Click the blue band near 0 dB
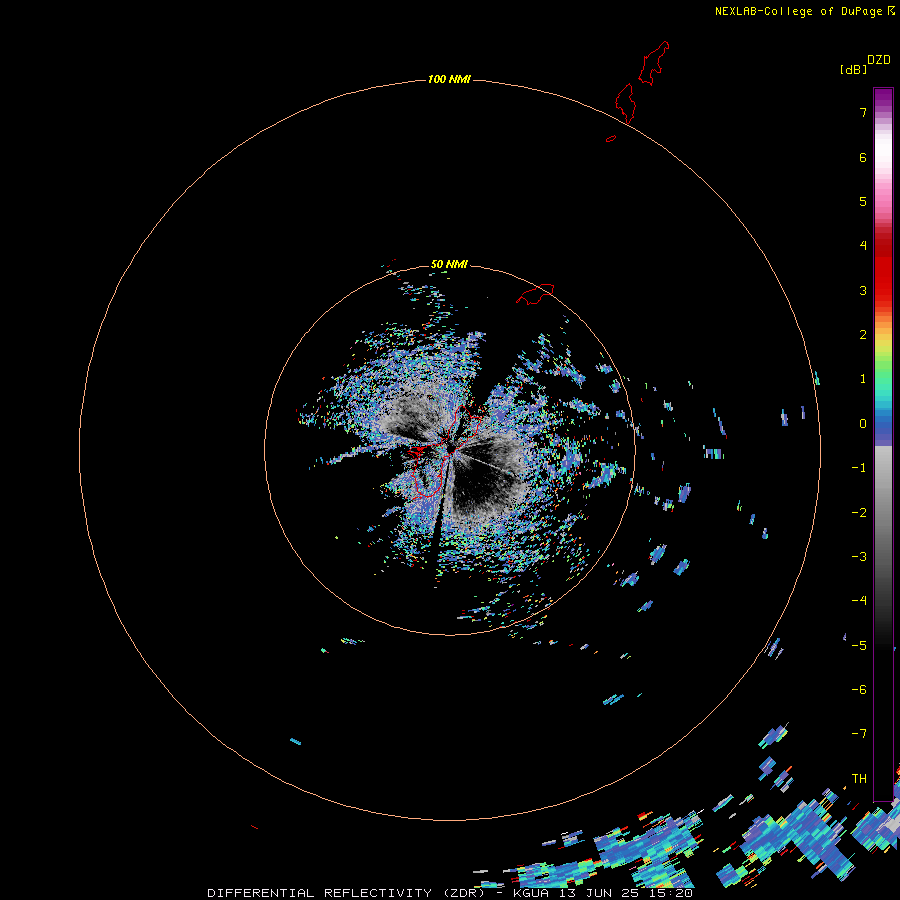Screen dimensions: 900x900 (883, 424)
